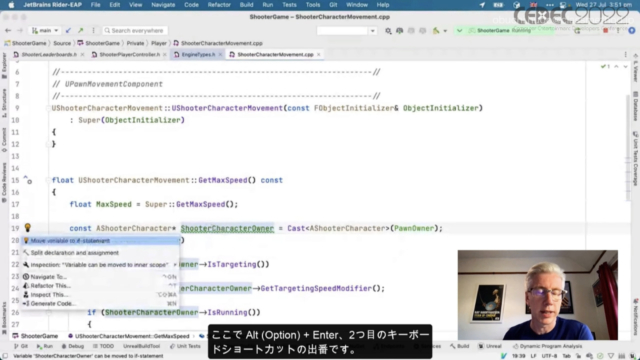Image resolution: width=640 pixels, height=360 pixels.
Task: Open the Build tool window button
Action: [x=460, y=346]
